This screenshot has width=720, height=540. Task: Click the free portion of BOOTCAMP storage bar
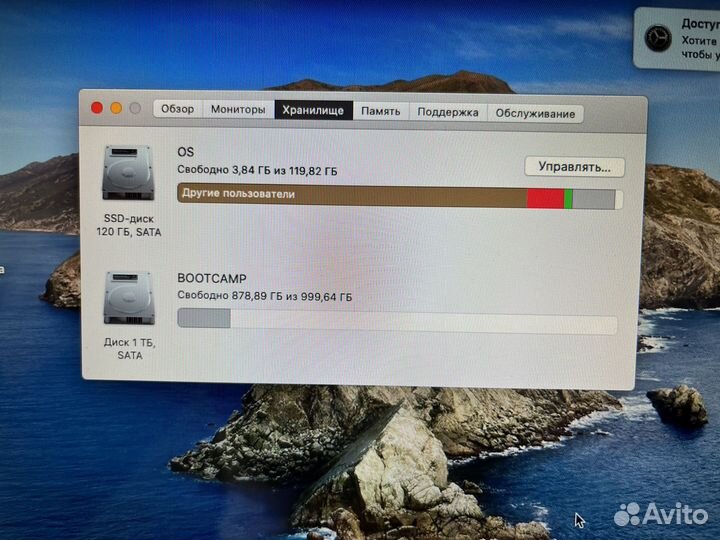(x=424, y=324)
